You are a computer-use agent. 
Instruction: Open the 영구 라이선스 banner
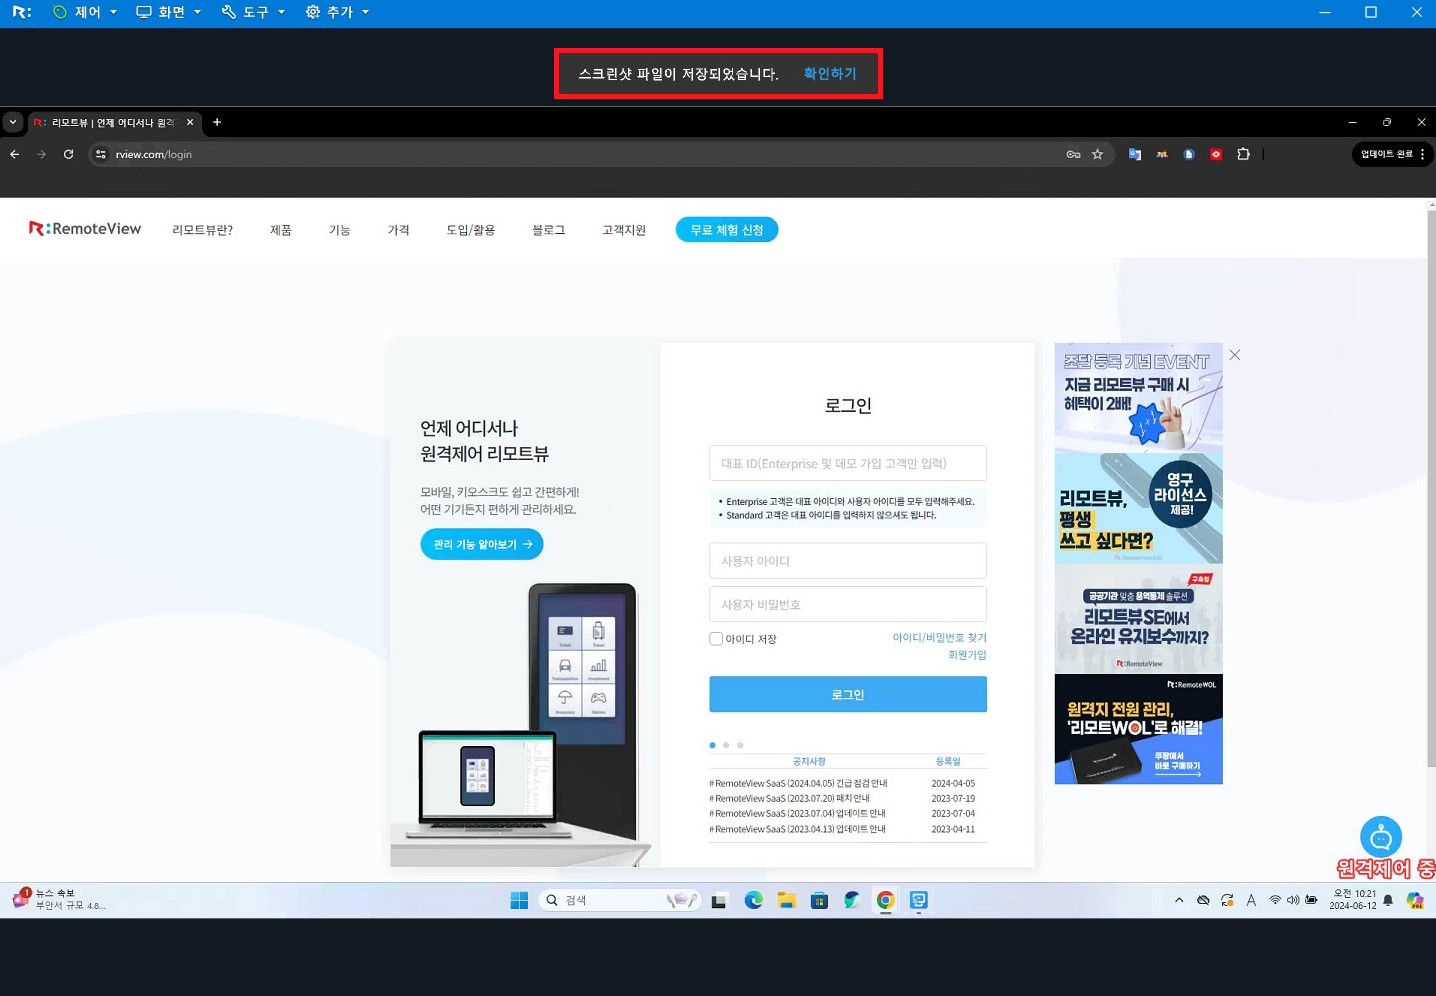(1138, 508)
